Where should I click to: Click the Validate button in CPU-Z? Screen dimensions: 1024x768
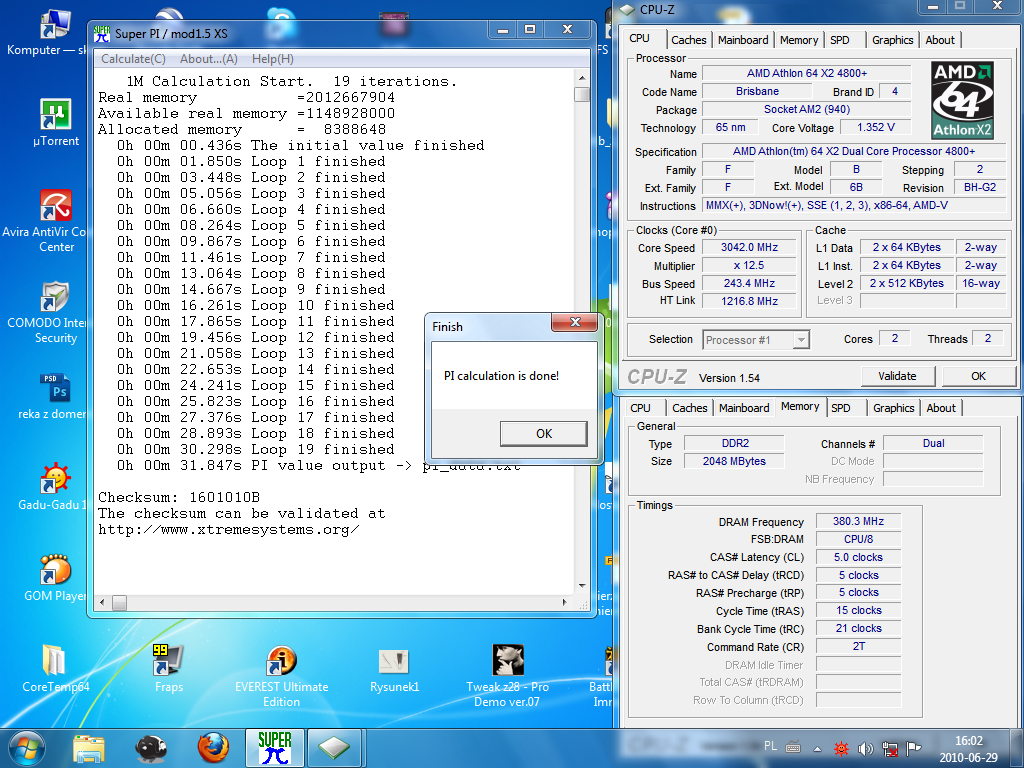click(x=897, y=376)
